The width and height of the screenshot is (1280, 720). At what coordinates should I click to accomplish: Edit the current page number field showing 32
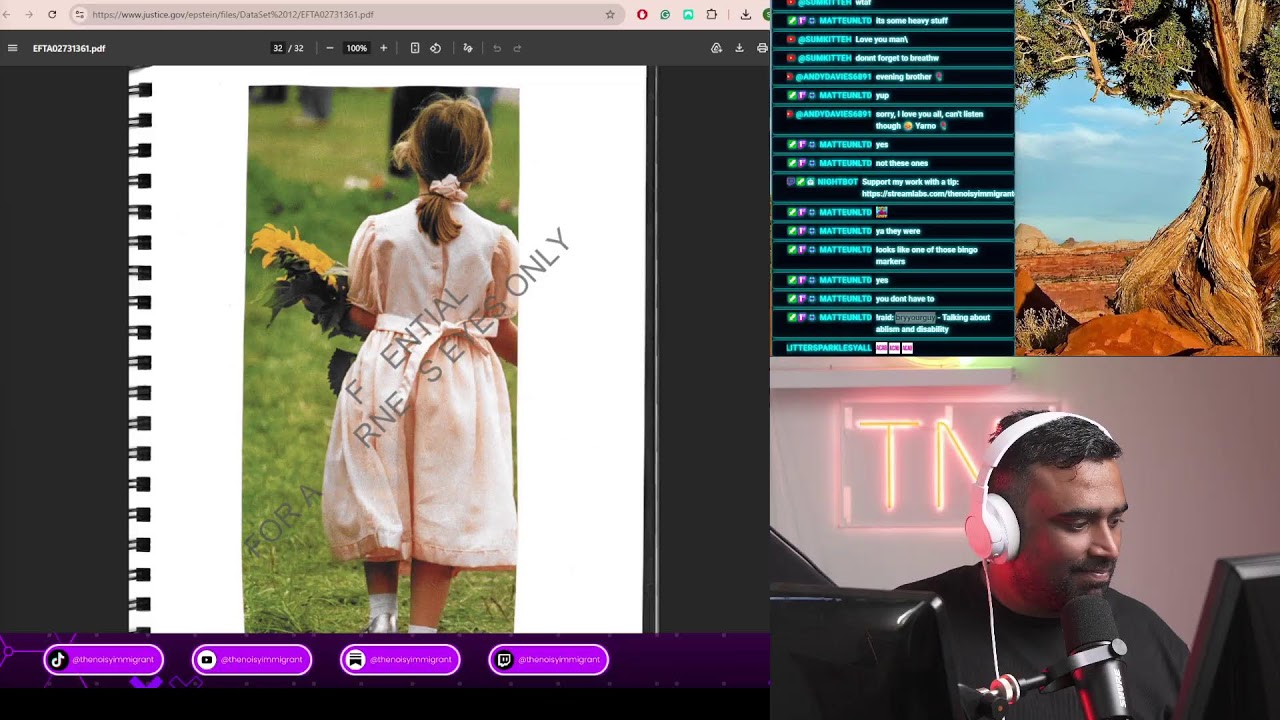(x=278, y=48)
